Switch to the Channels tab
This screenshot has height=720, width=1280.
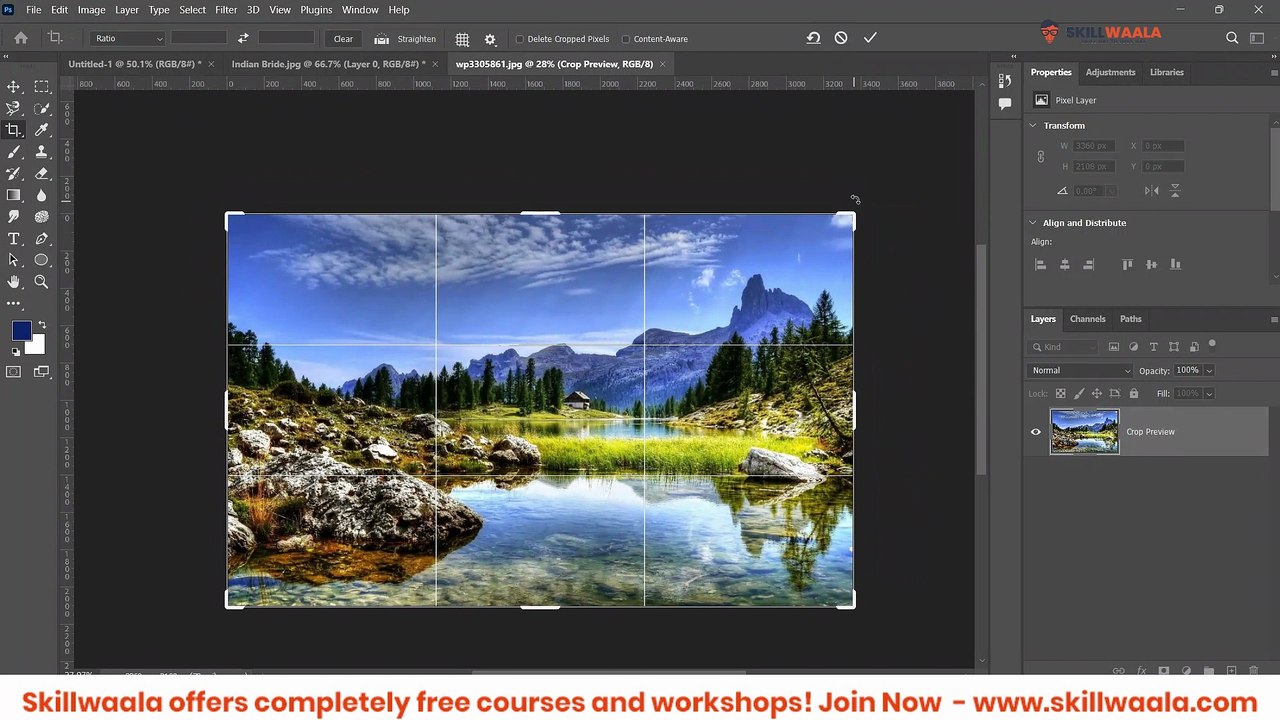[1088, 319]
